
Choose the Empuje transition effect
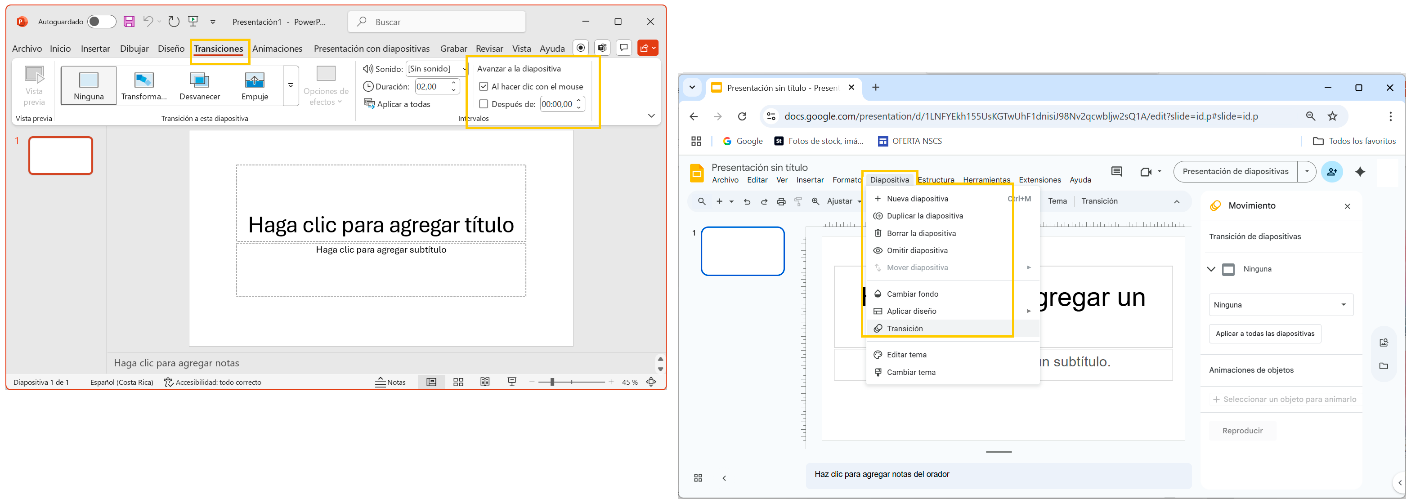point(255,85)
